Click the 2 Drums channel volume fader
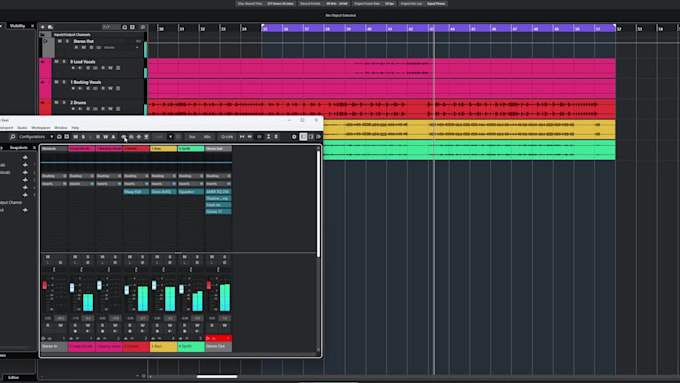The height and width of the screenshot is (383, 680). pyautogui.click(x=127, y=290)
